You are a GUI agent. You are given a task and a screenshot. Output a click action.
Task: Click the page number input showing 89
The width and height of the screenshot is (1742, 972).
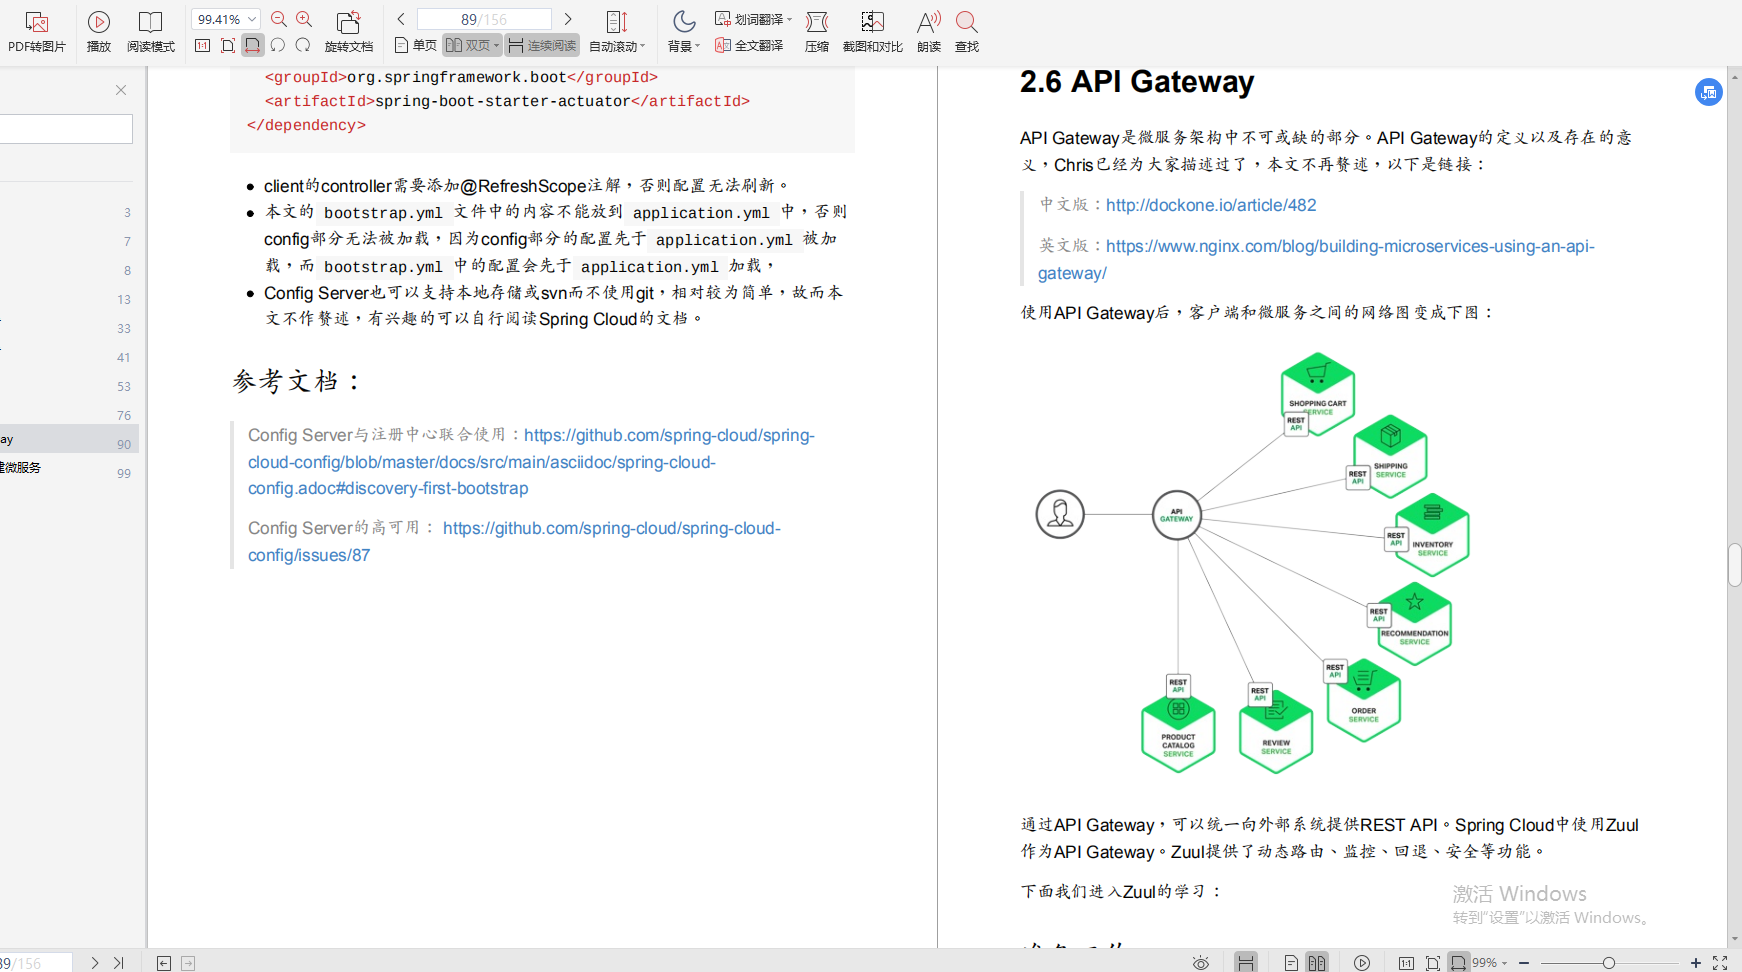pyautogui.click(x=485, y=18)
